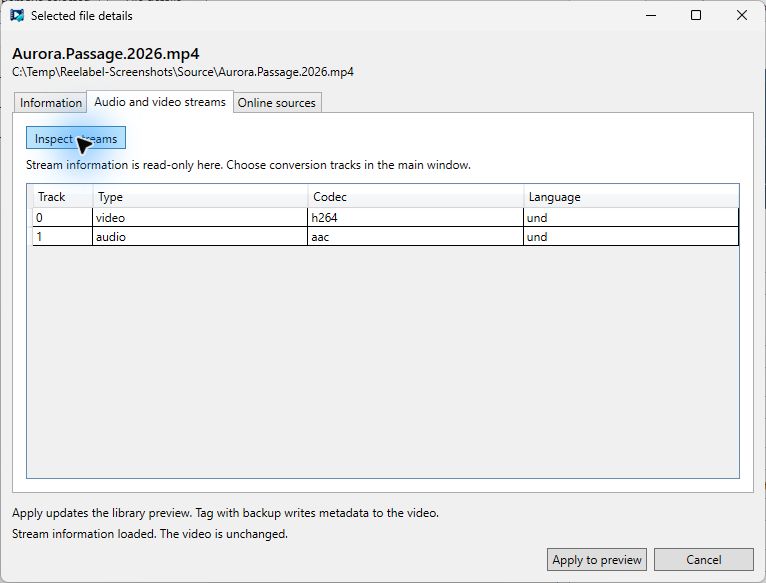The height and width of the screenshot is (583, 766).
Task: Sort by the Codec column header
Action: pos(416,197)
